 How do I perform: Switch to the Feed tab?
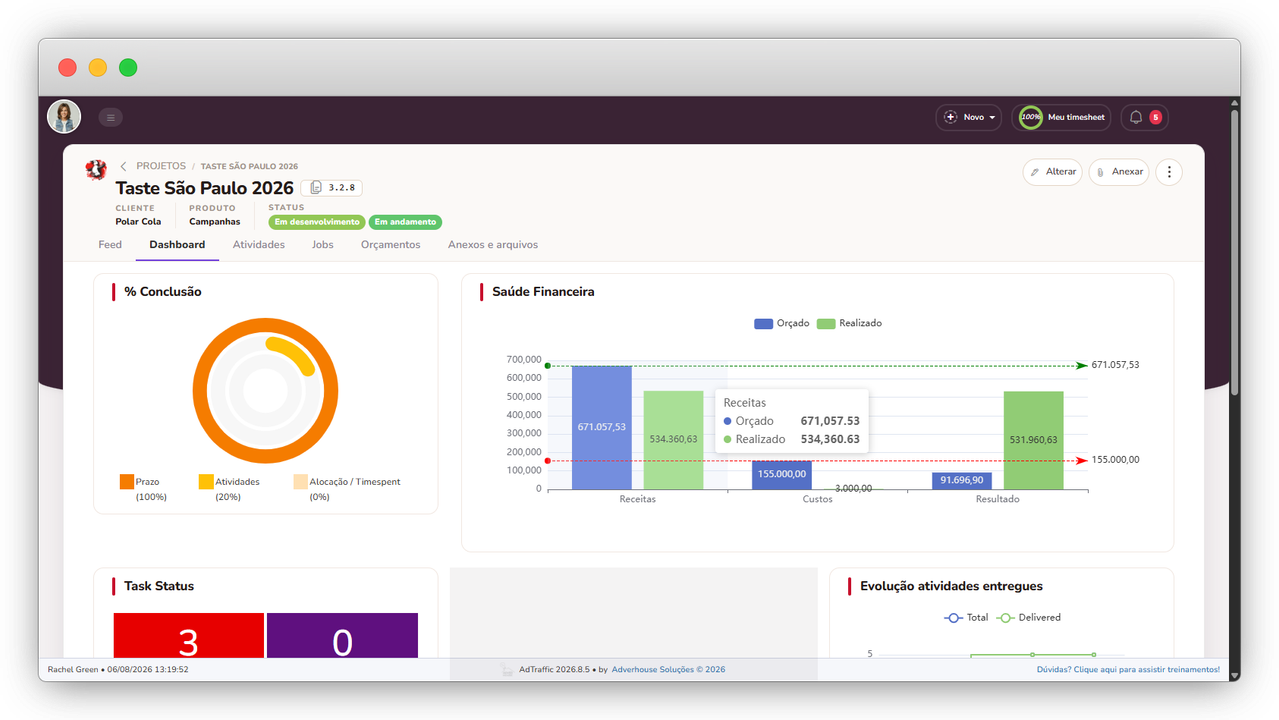click(110, 245)
